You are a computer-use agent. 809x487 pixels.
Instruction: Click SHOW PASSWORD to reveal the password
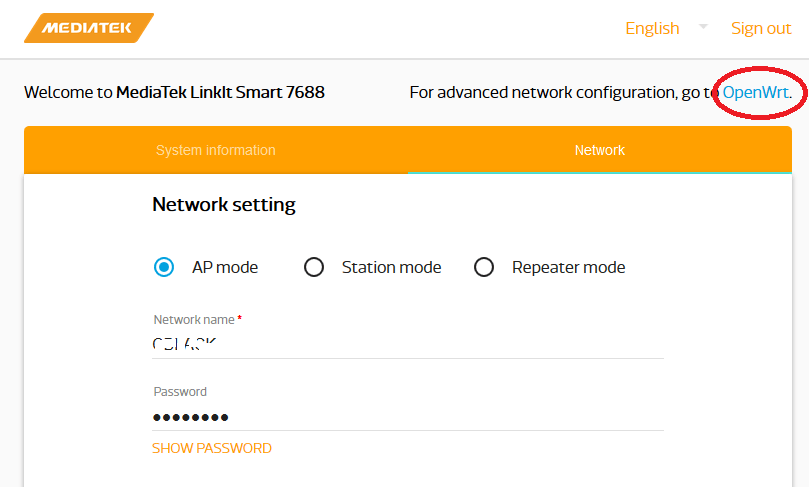pos(211,448)
